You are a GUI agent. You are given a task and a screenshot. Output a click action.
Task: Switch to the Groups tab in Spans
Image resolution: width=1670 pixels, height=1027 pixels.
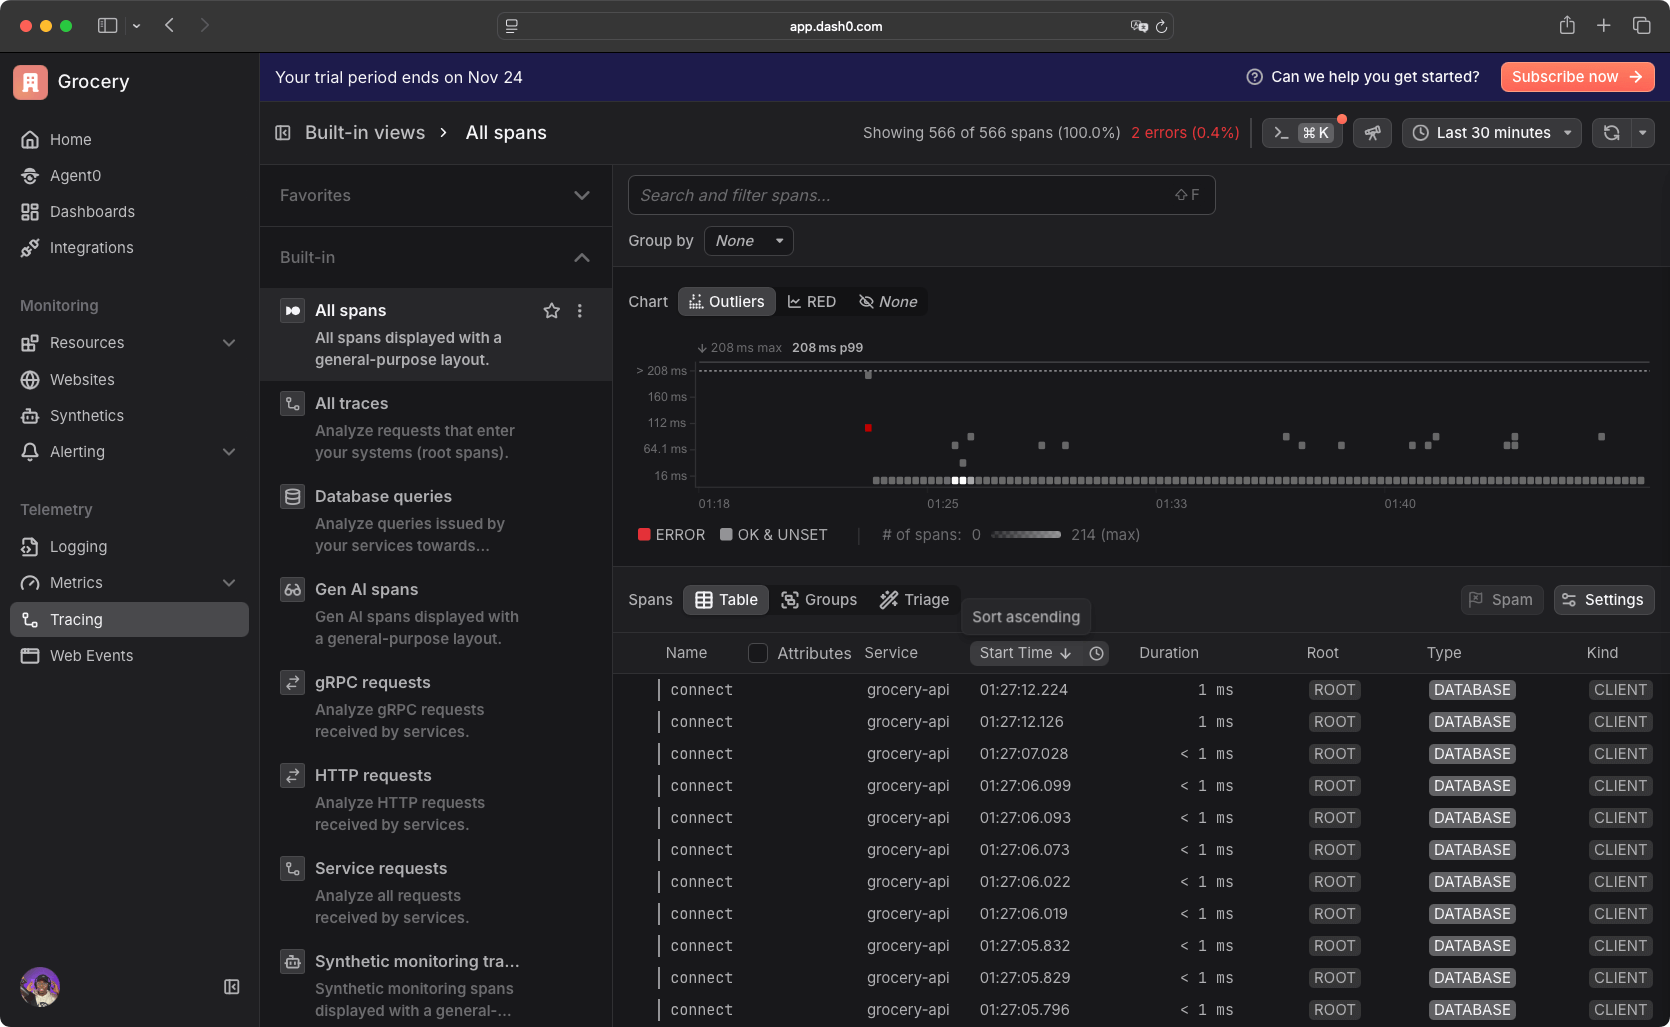(x=819, y=600)
